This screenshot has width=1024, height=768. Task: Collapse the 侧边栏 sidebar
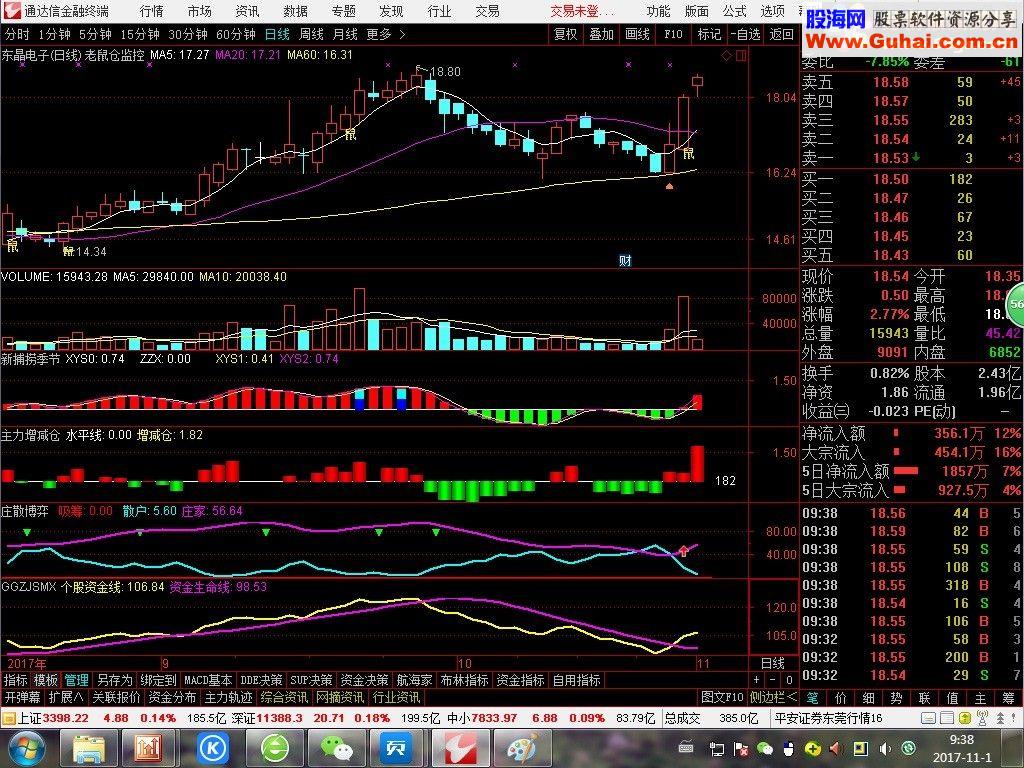(773, 697)
